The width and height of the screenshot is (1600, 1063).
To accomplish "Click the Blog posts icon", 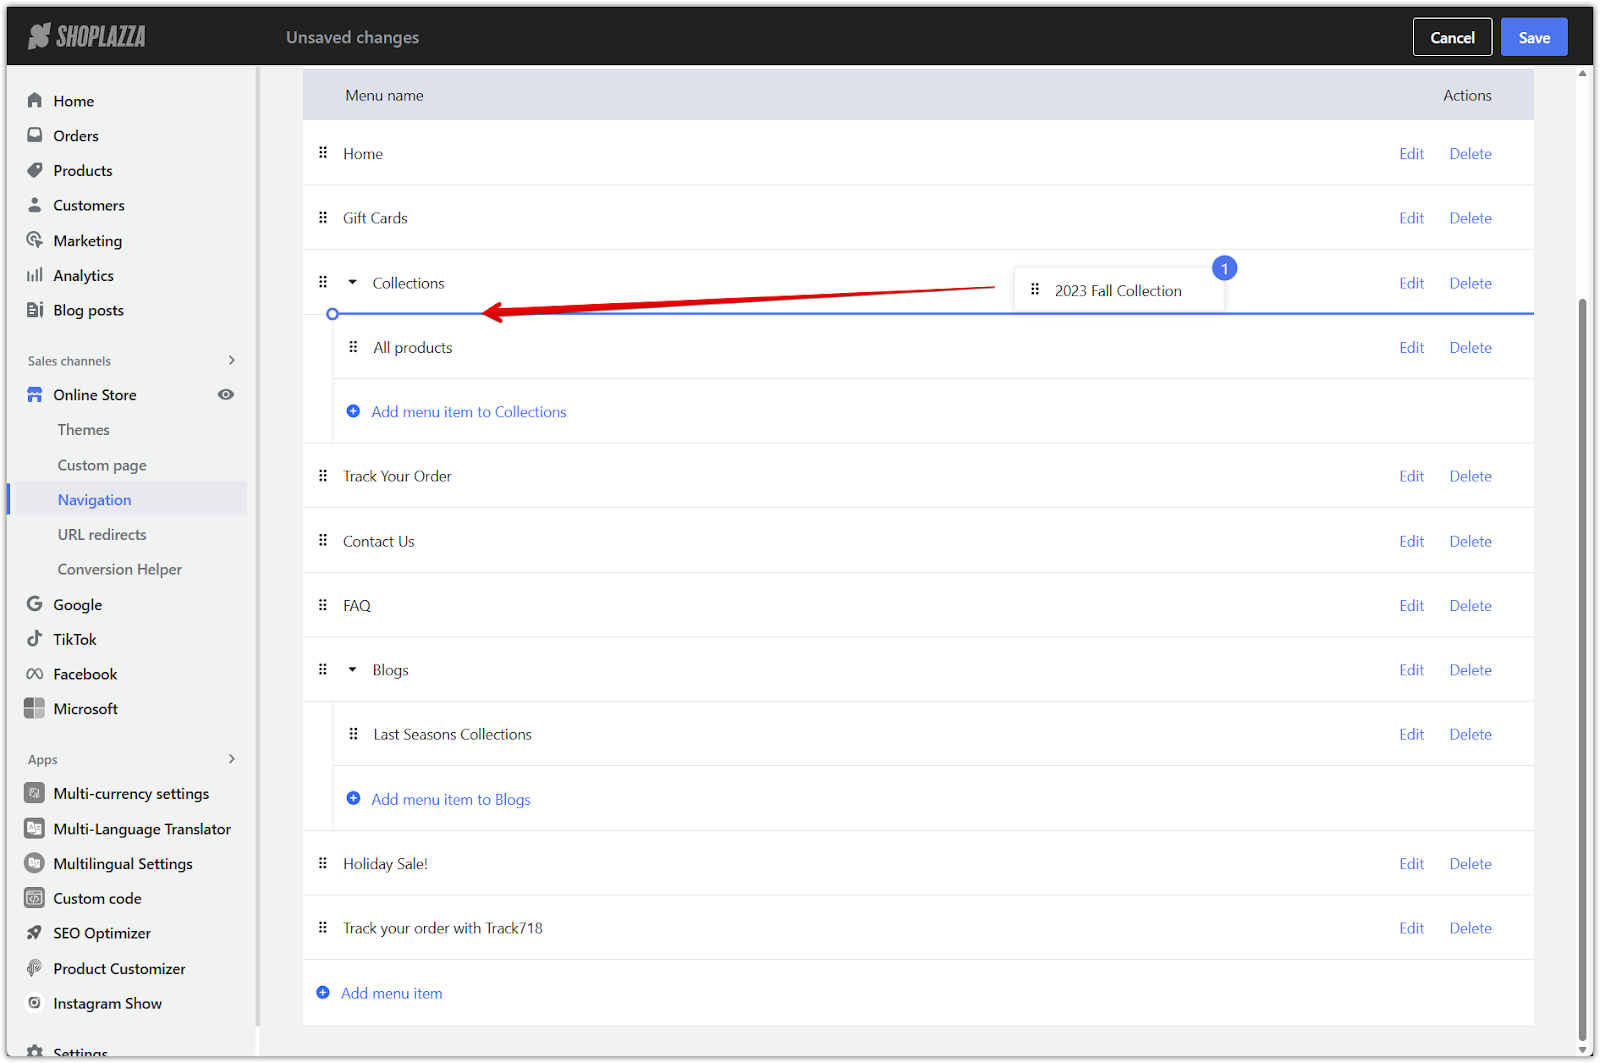I will click(x=35, y=310).
